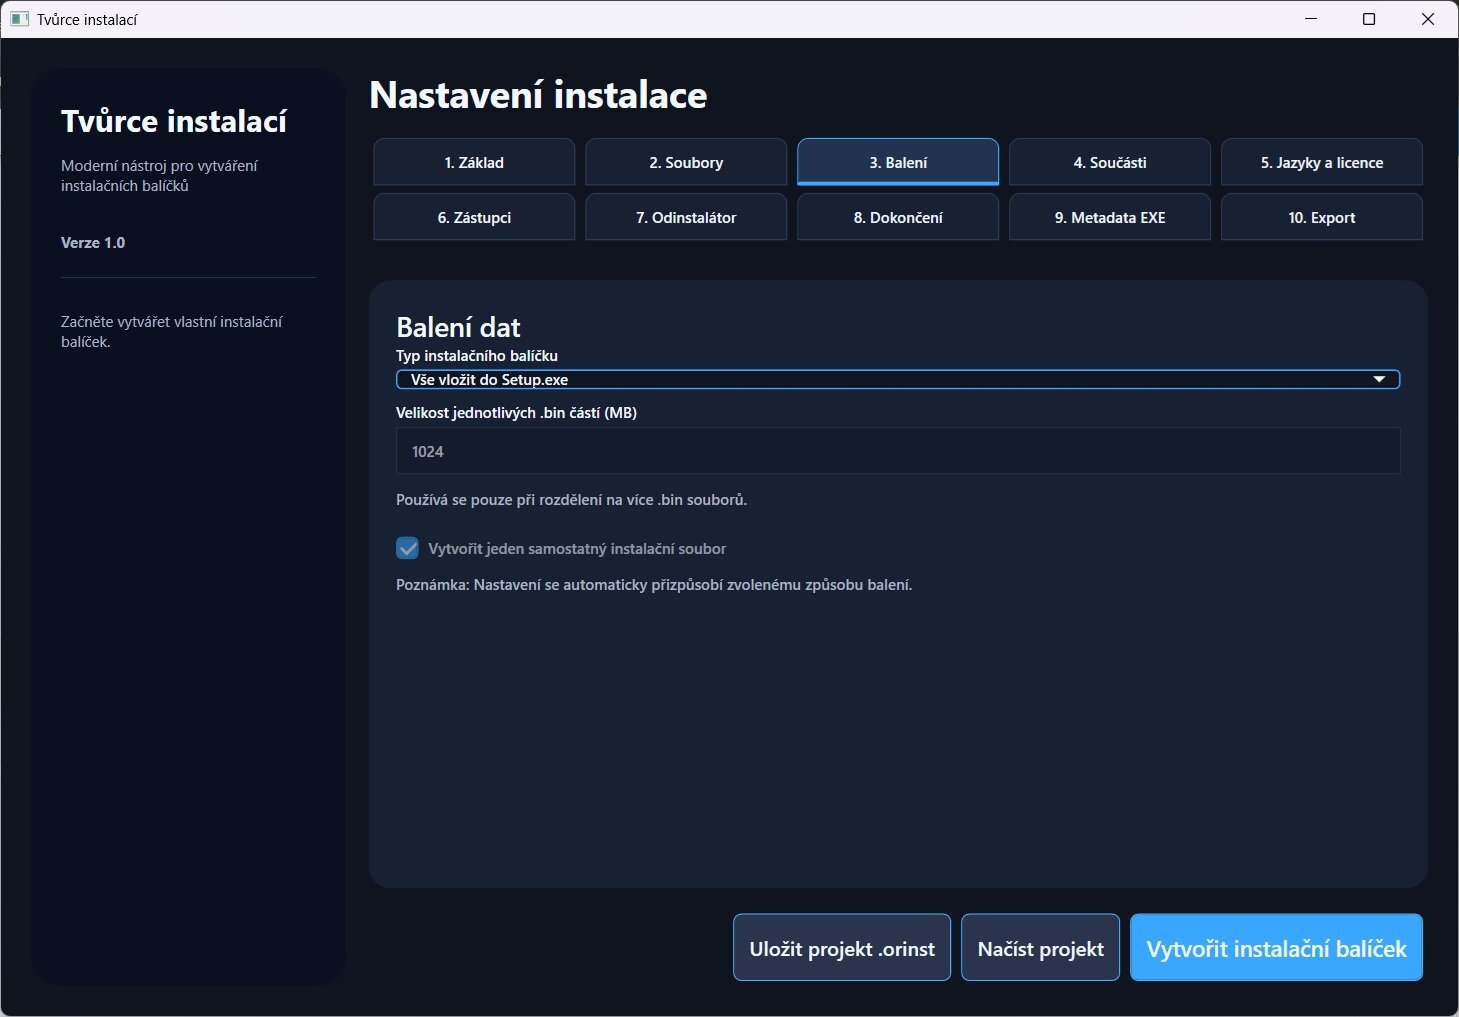Select the 3. Balení tab

pyautogui.click(x=898, y=162)
